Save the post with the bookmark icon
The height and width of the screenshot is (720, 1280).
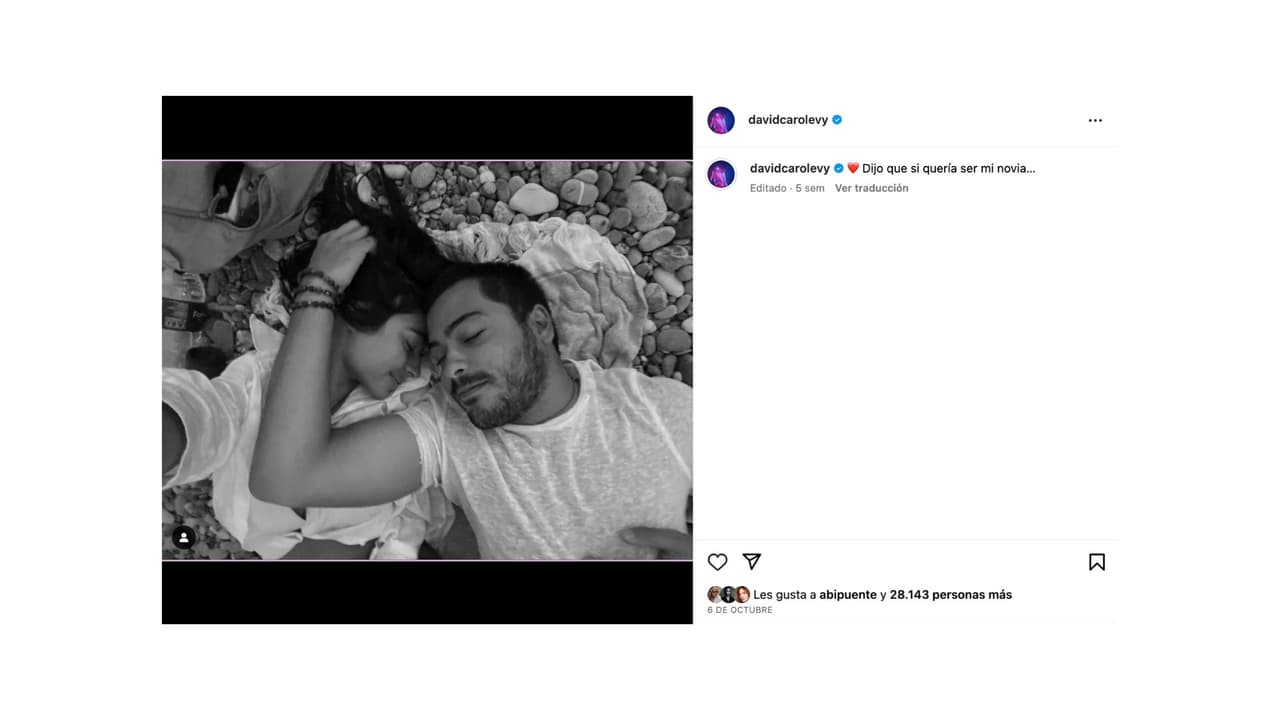(1097, 562)
